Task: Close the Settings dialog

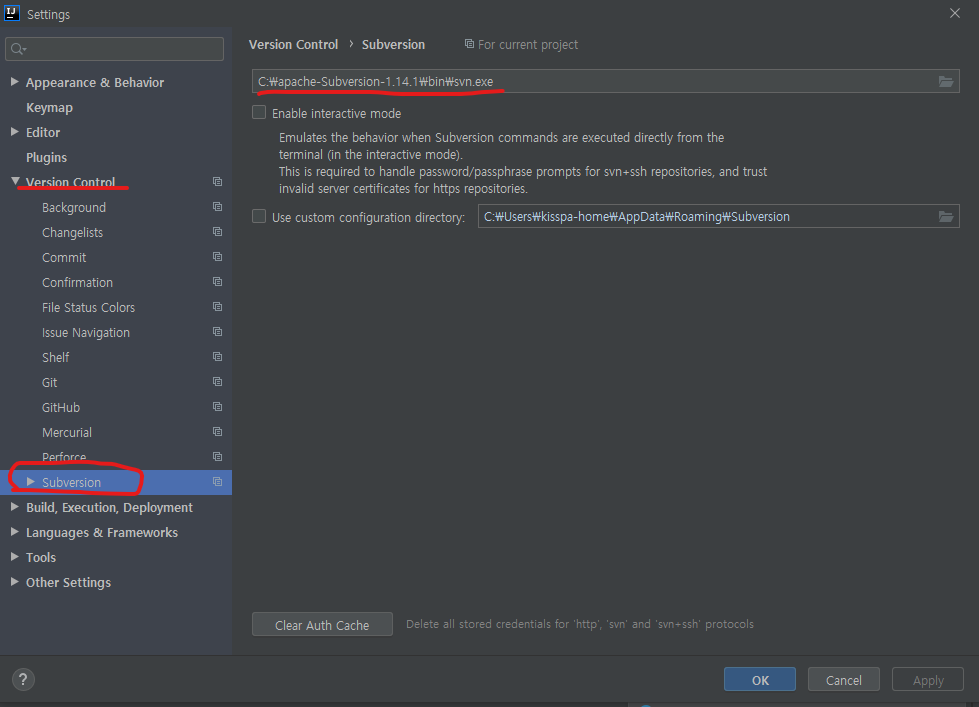Action: coord(955,13)
